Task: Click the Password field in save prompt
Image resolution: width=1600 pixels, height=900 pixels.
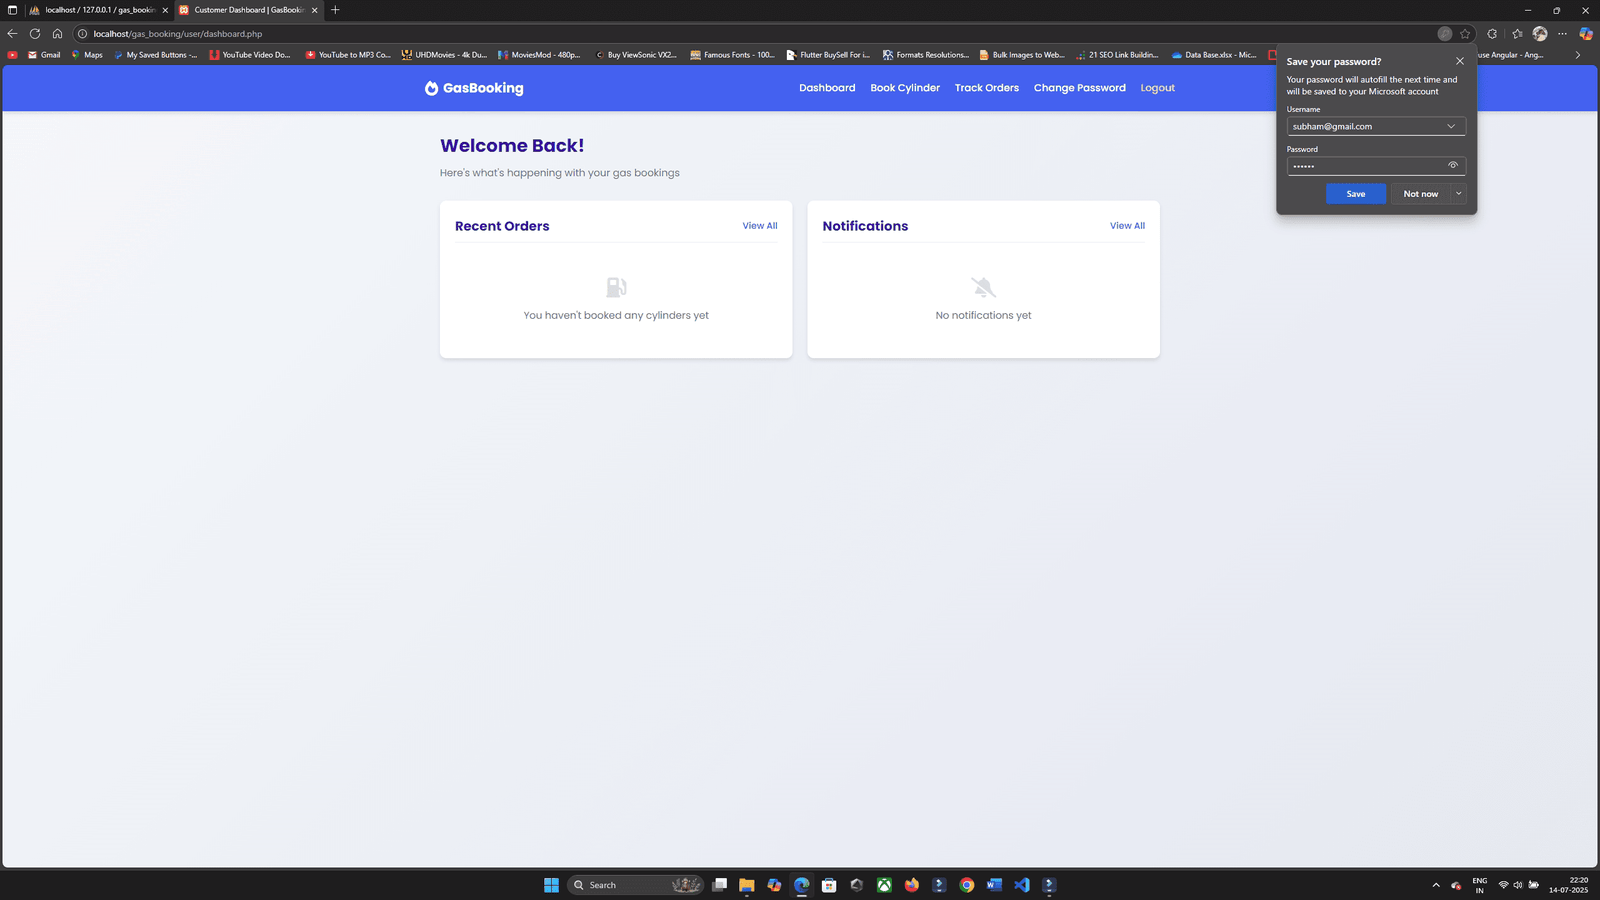Action: 1365,166
